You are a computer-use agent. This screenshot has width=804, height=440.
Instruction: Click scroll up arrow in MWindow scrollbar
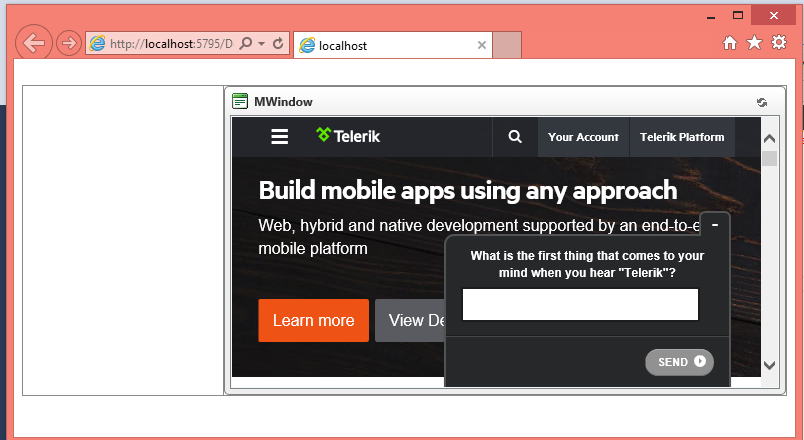(x=769, y=138)
